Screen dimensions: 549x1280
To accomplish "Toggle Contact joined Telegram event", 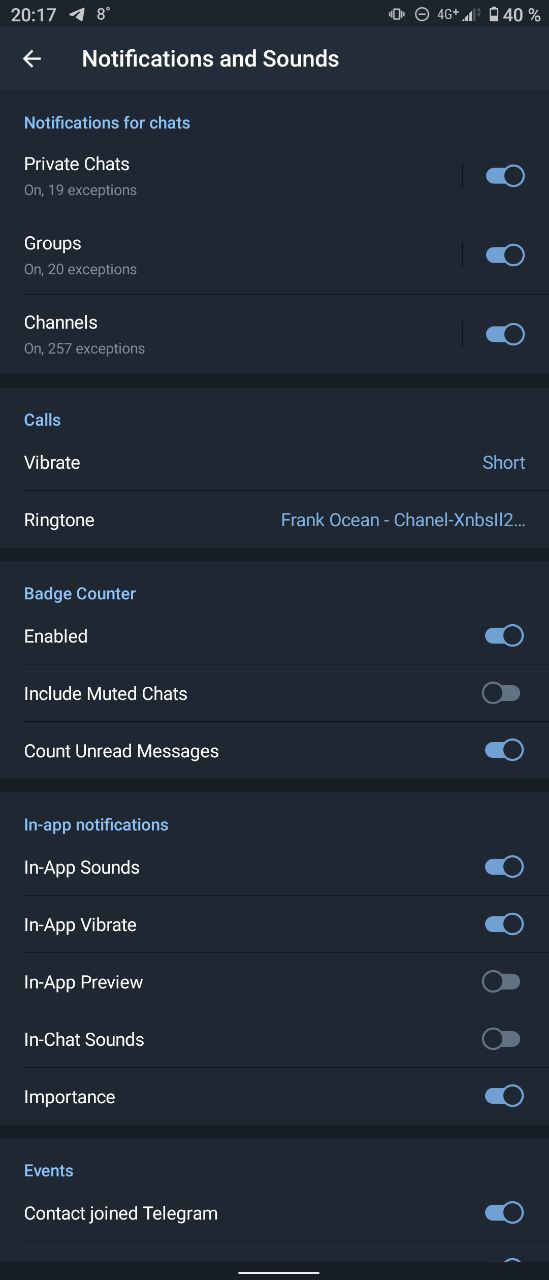I will (505, 1213).
